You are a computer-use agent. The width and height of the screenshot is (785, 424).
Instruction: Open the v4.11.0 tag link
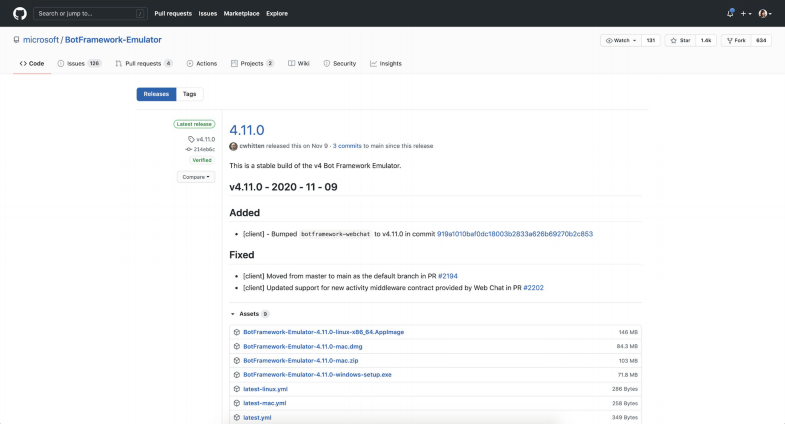pos(202,139)
